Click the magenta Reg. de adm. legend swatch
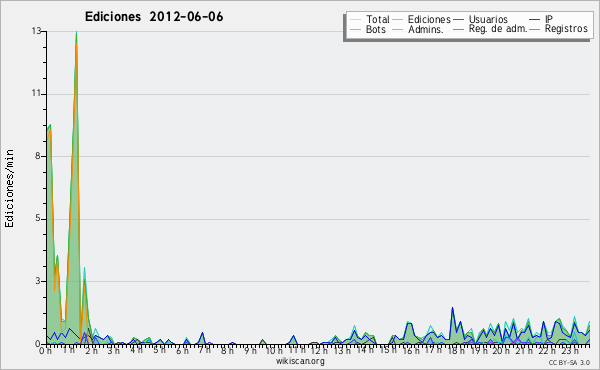 [x=458, y=29]
